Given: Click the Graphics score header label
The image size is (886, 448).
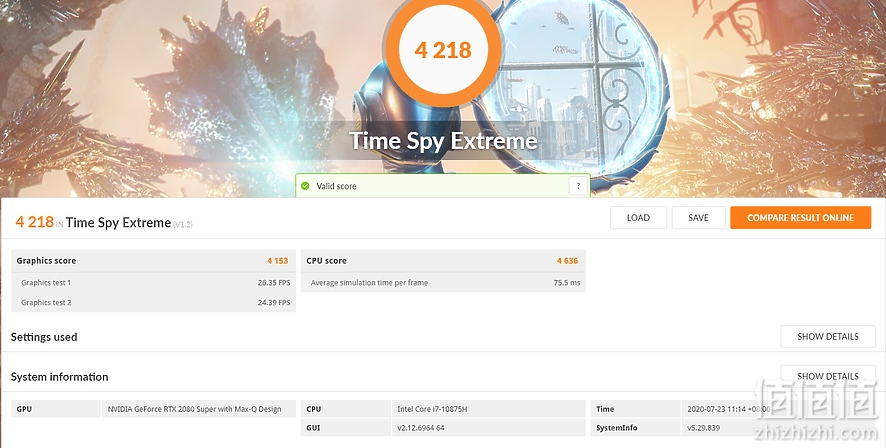Looking at the screenshot, I should tap(46, 261).
